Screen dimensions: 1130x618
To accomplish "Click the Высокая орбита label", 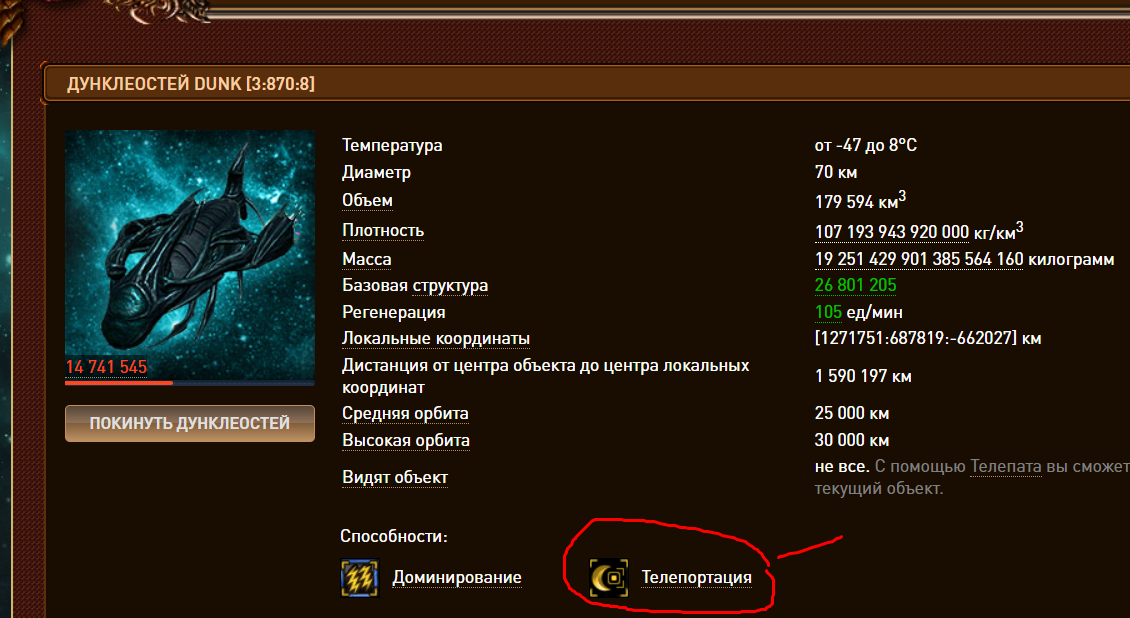I will coord(406,440).
